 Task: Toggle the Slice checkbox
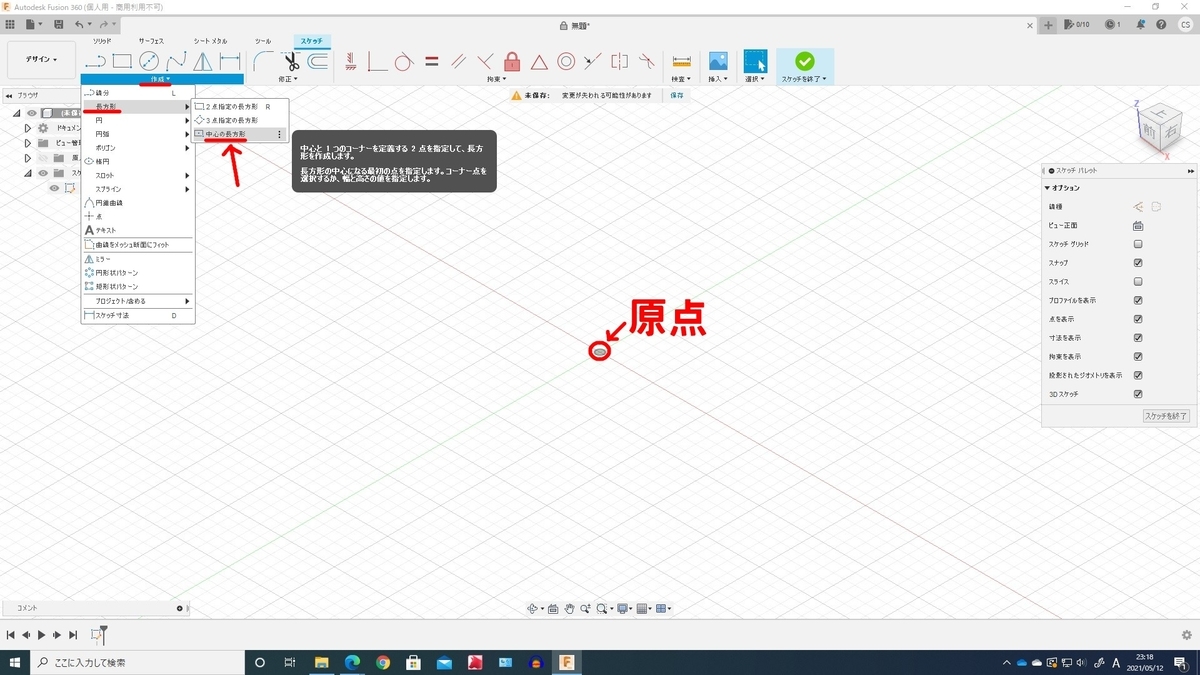point(1137,281)
